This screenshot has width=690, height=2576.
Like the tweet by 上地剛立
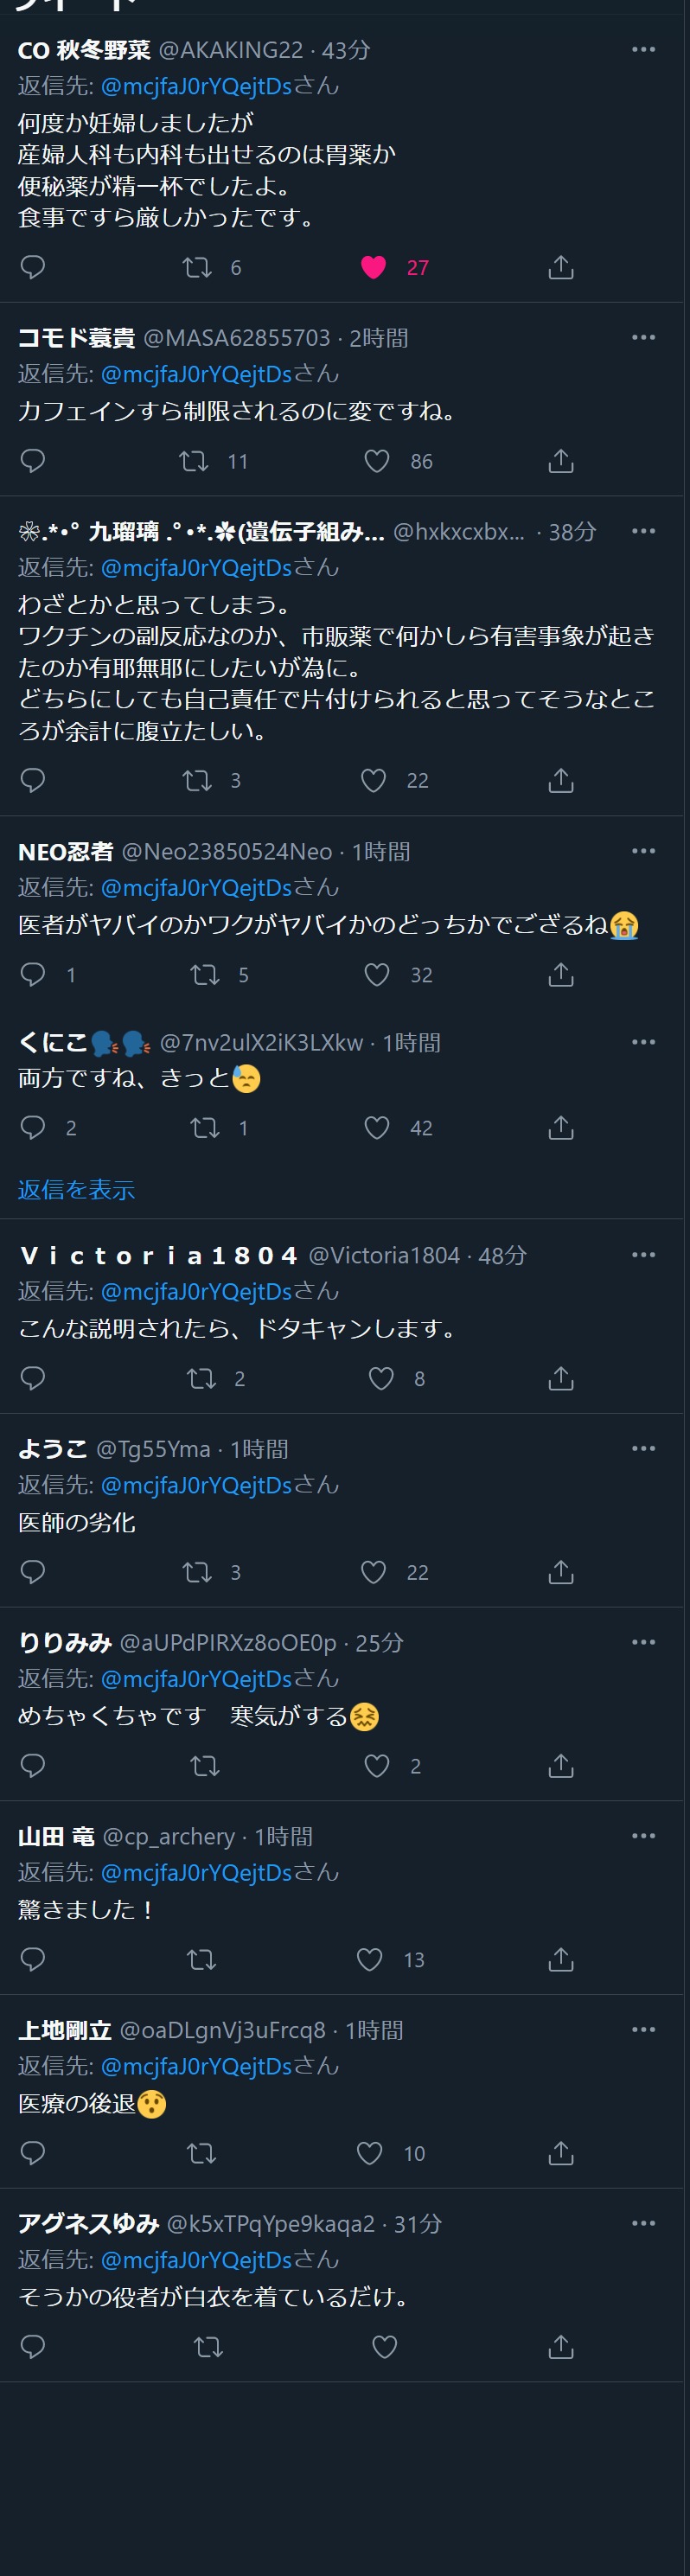point(369,2153)
